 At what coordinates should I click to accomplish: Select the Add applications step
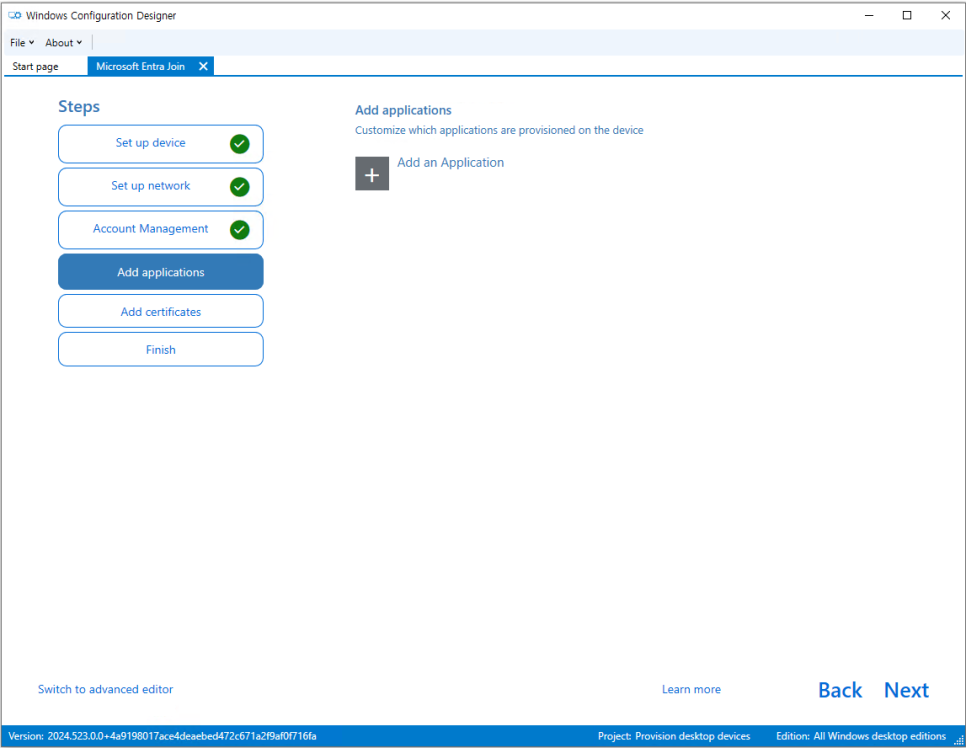pyautogui.click(x=161, y=272)
